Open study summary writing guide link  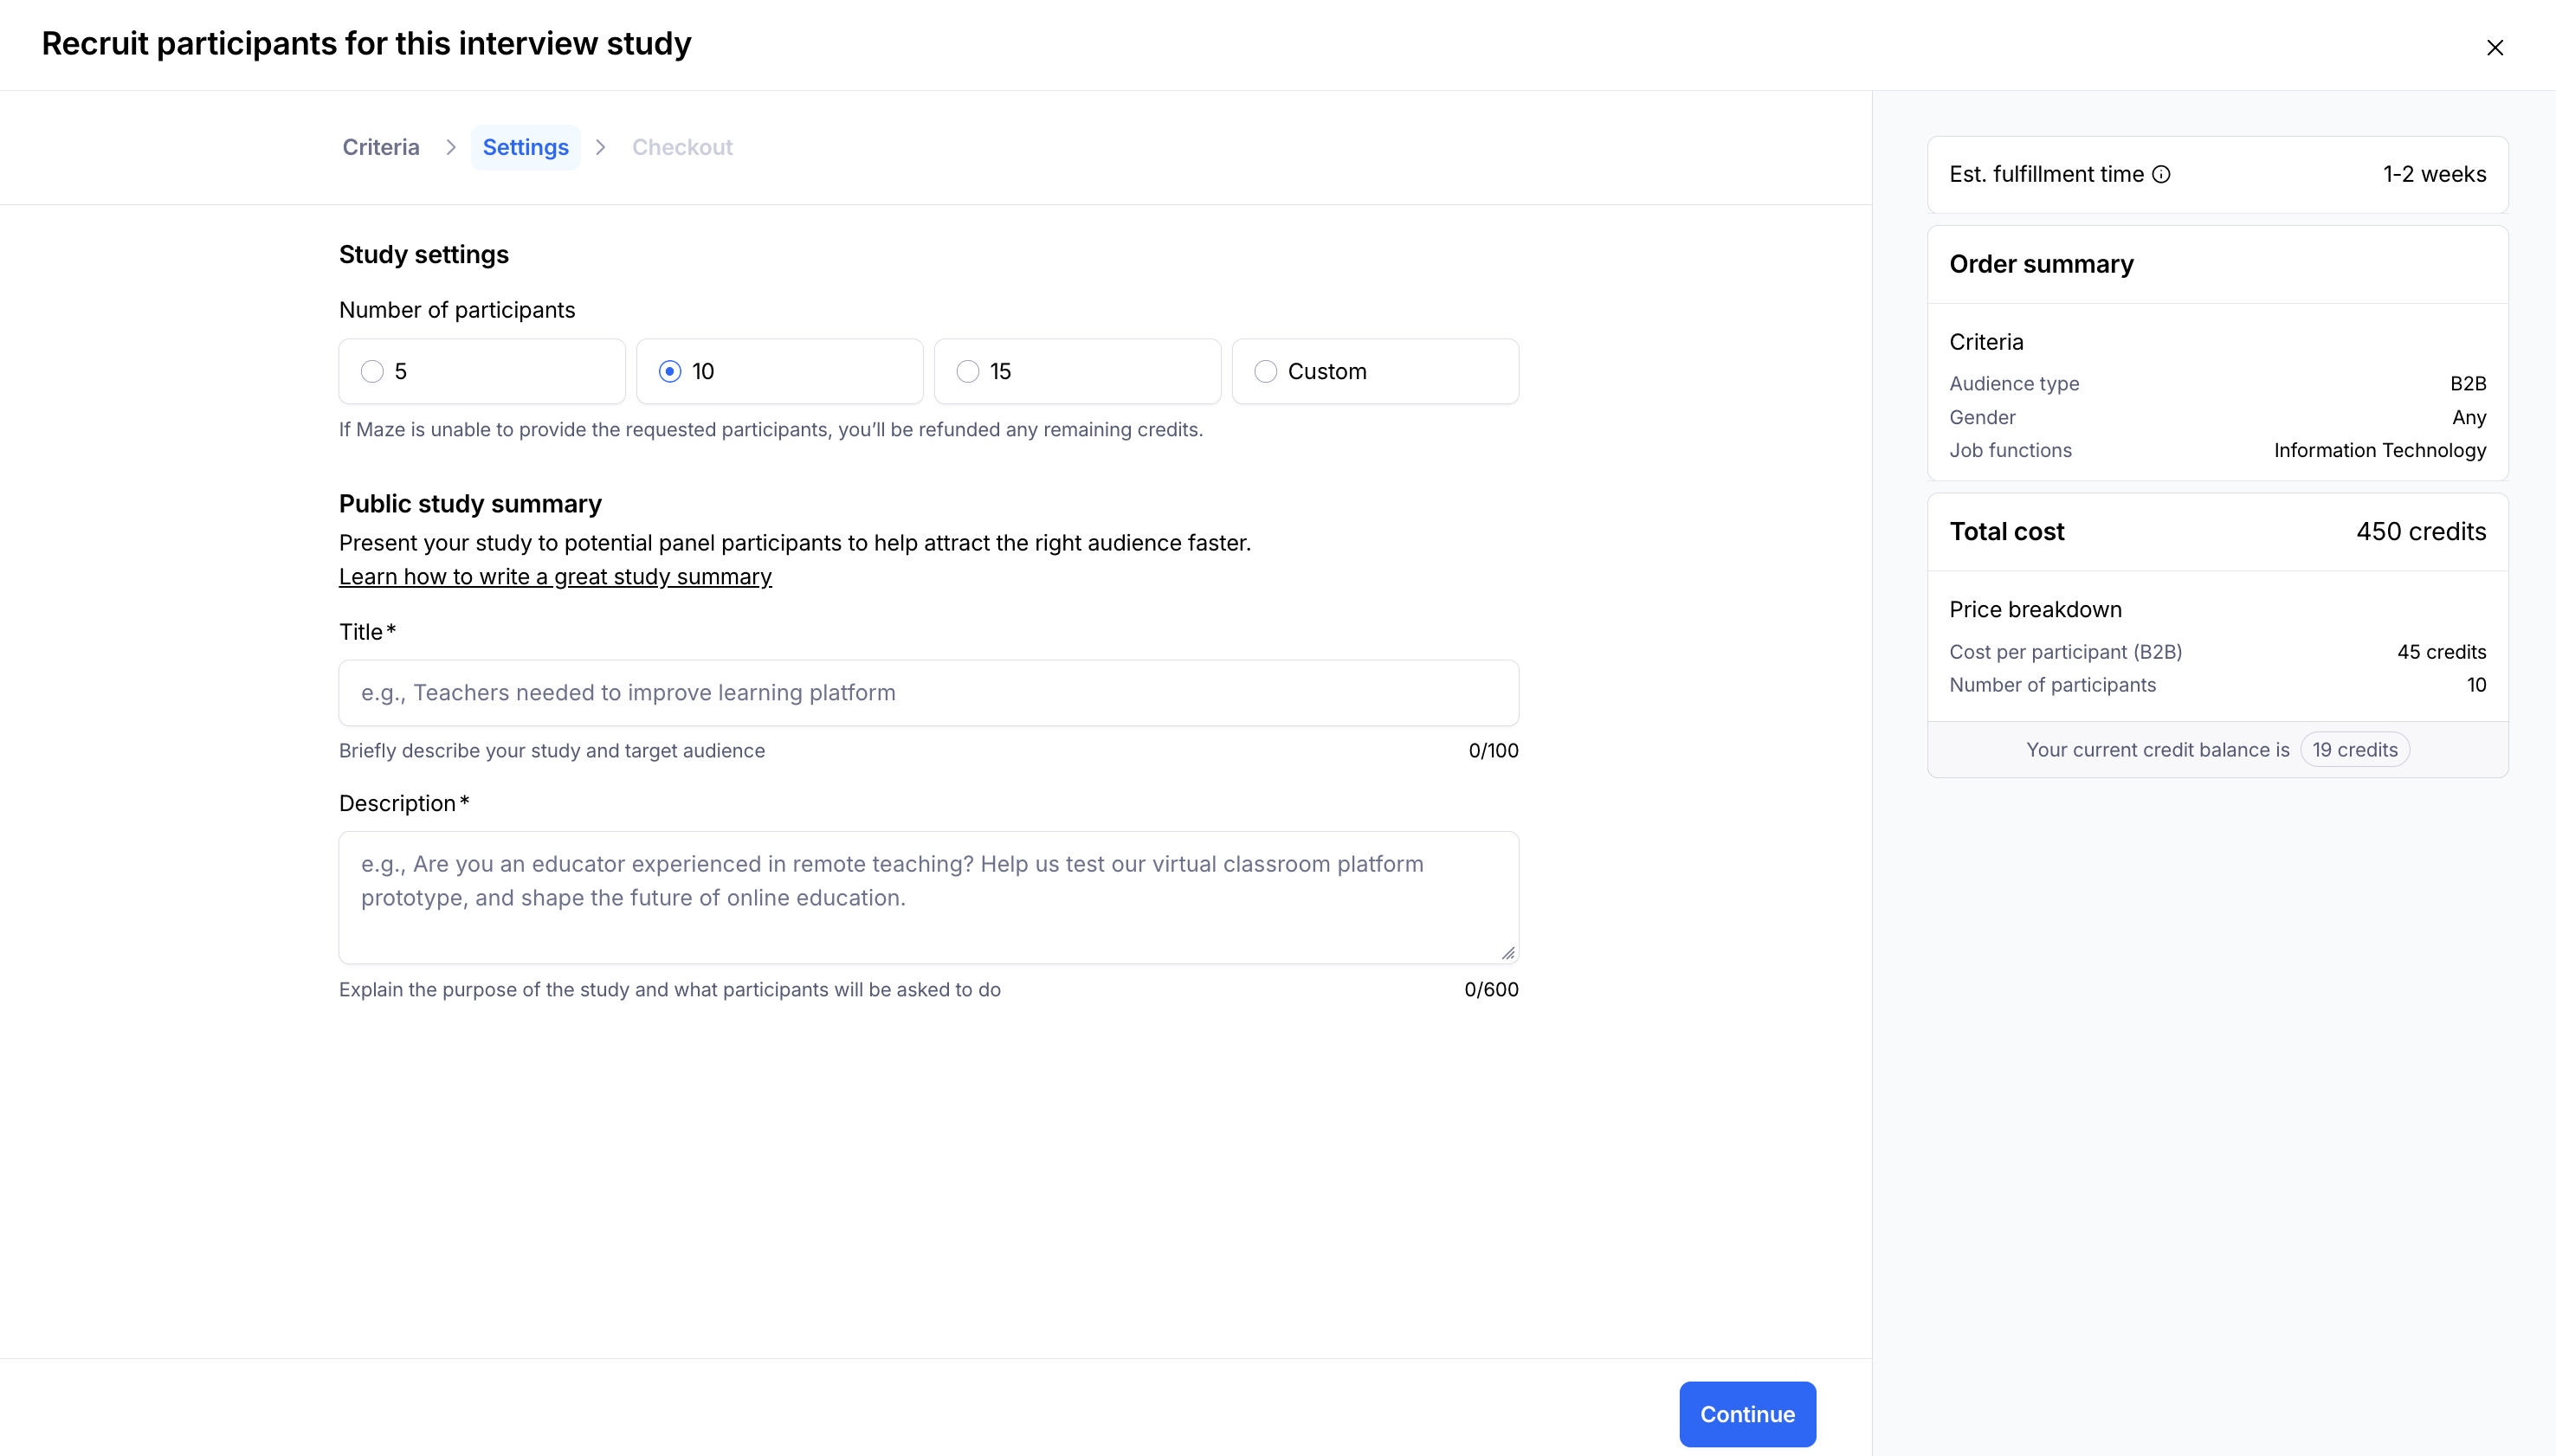[x=555, y=577]
